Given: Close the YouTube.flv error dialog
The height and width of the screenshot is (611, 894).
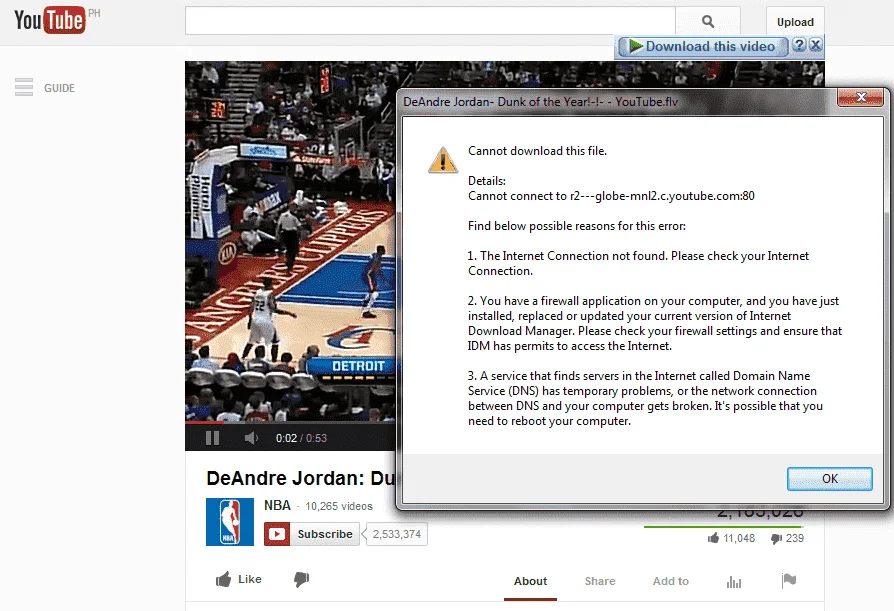Looking at the screenshot, I should click(861, 97).
